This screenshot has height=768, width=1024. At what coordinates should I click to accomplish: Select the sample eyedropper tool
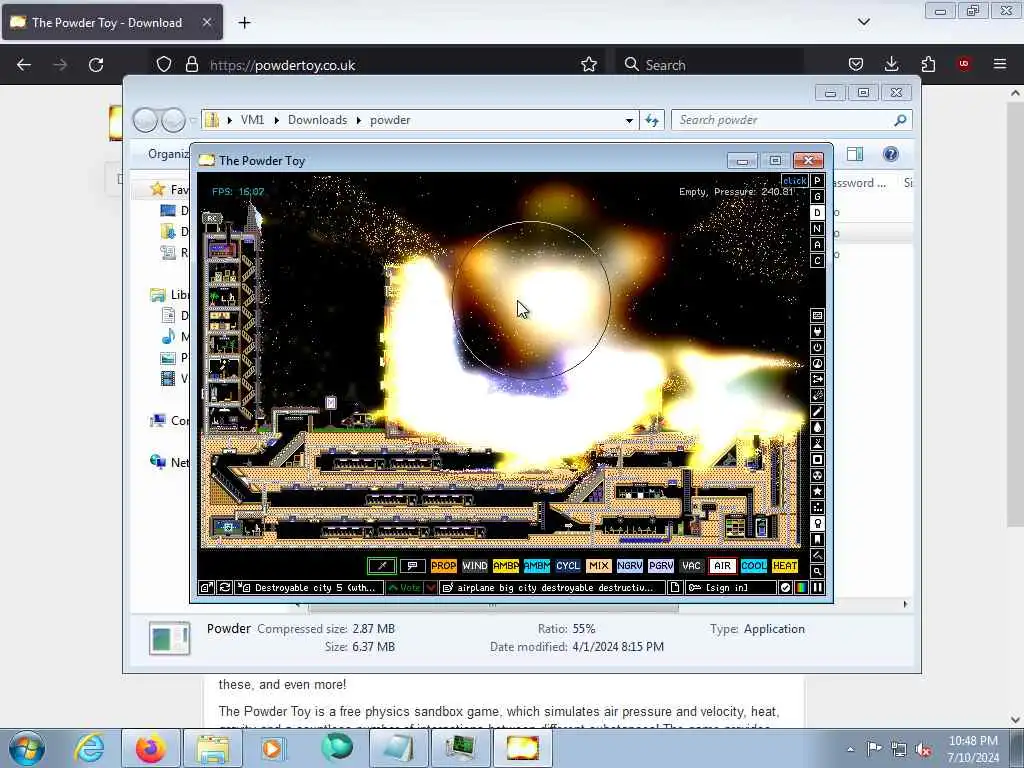coord(382,566)
